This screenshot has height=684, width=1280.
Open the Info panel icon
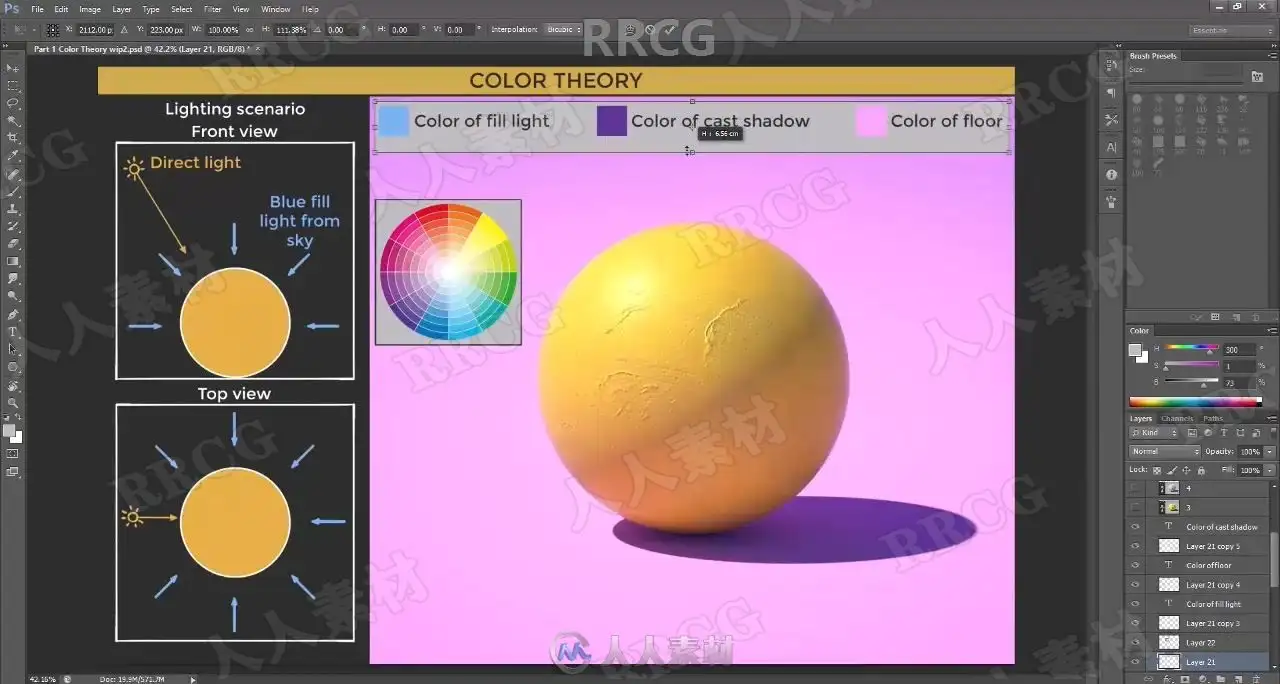(x=1112, y=175)
